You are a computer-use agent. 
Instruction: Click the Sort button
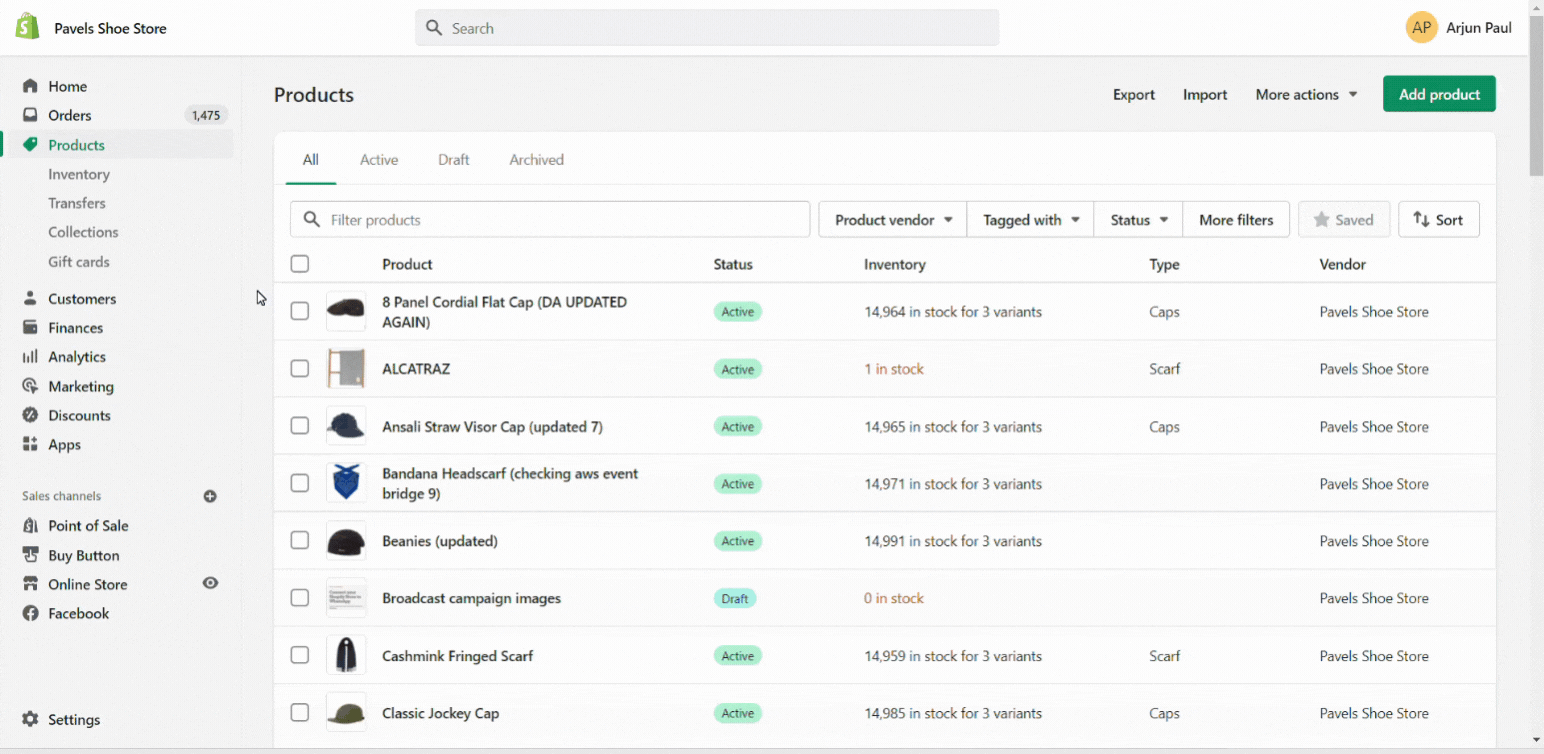[x=1439, y=220]
